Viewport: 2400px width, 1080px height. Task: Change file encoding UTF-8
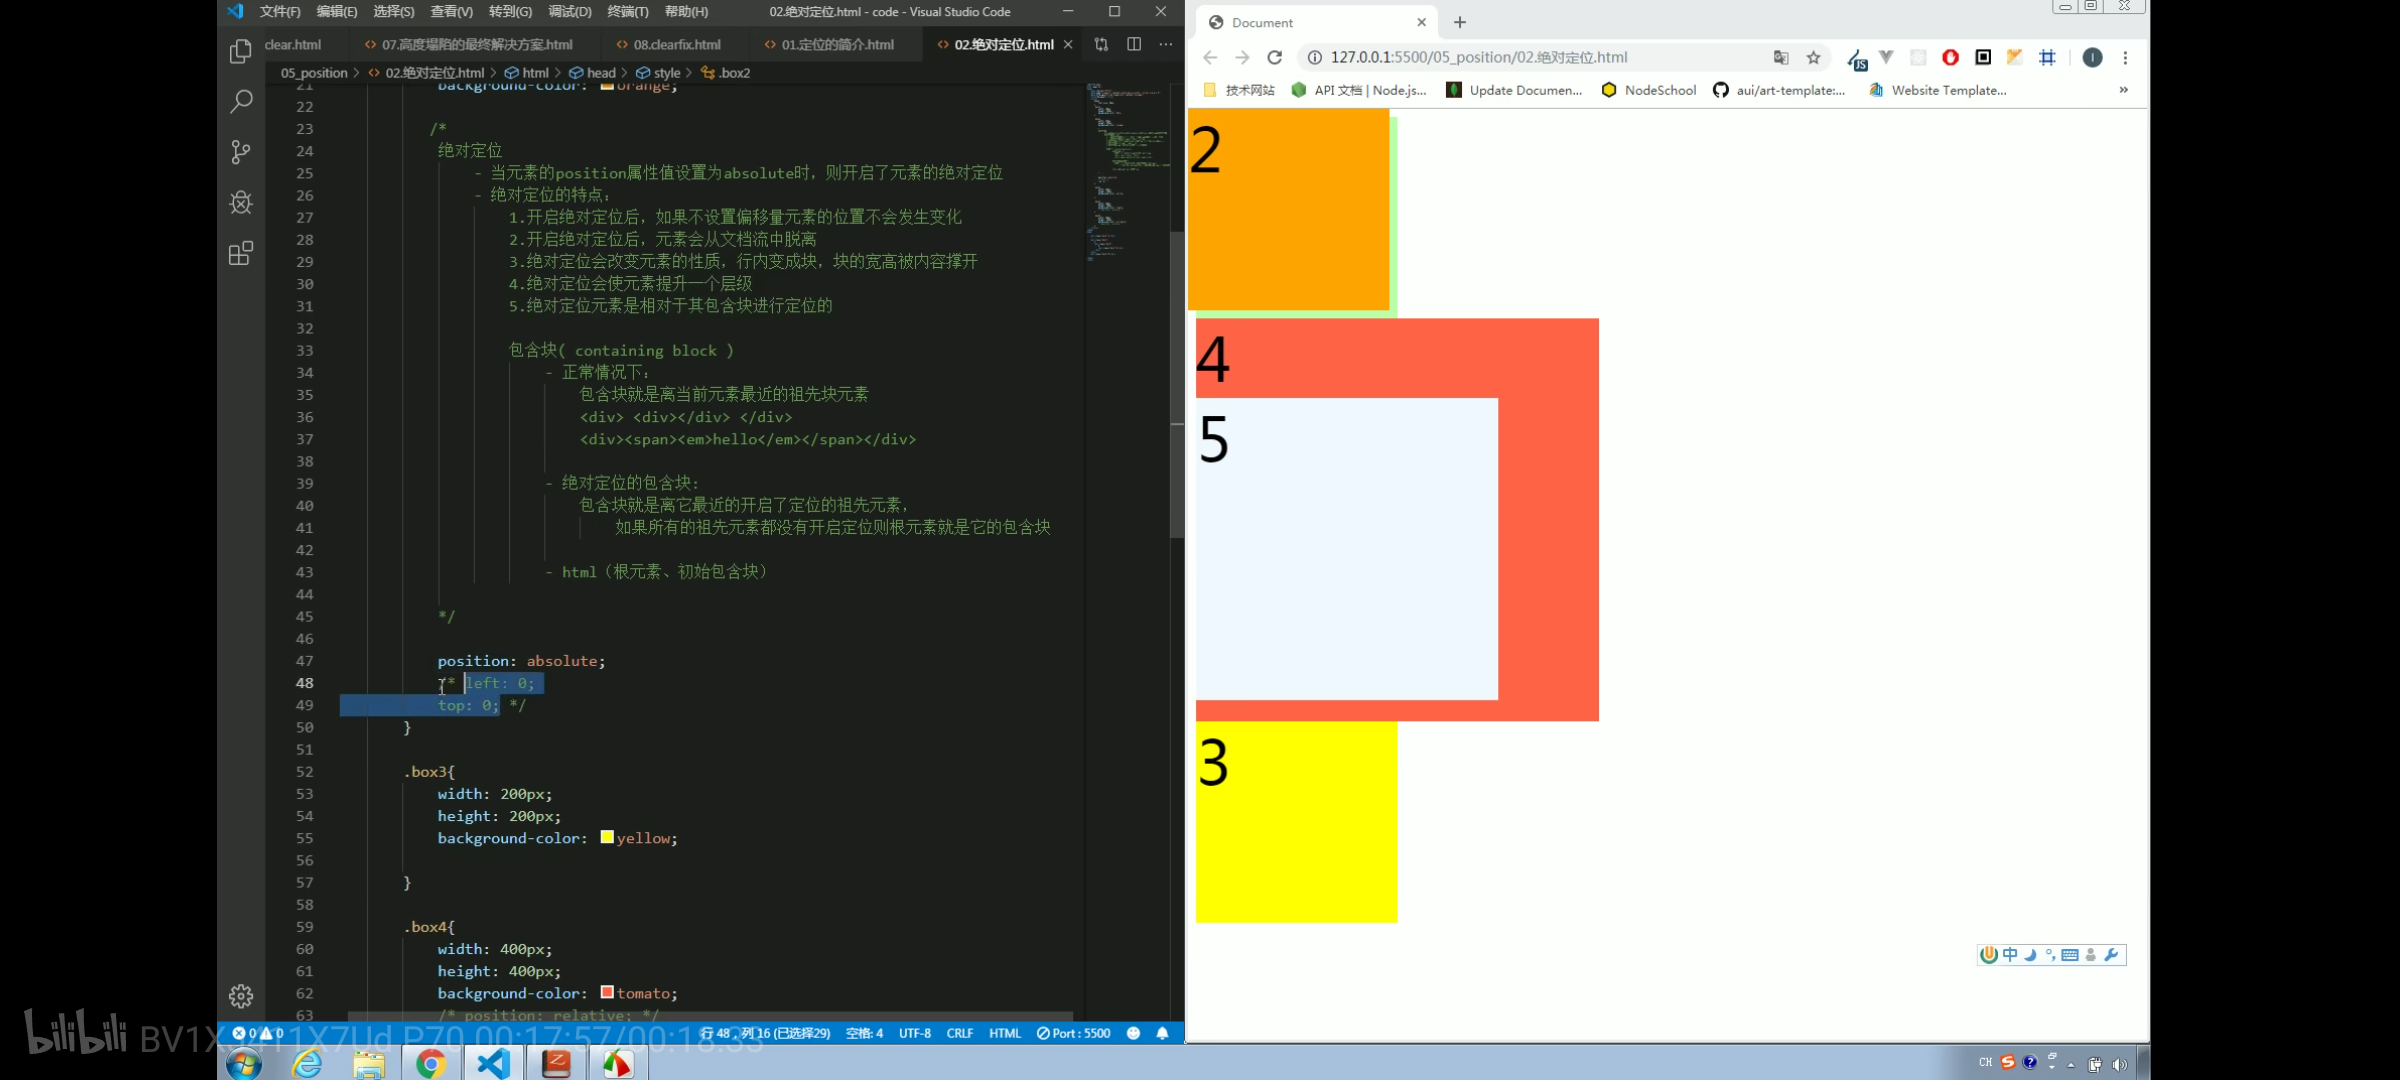point(915,1033)
